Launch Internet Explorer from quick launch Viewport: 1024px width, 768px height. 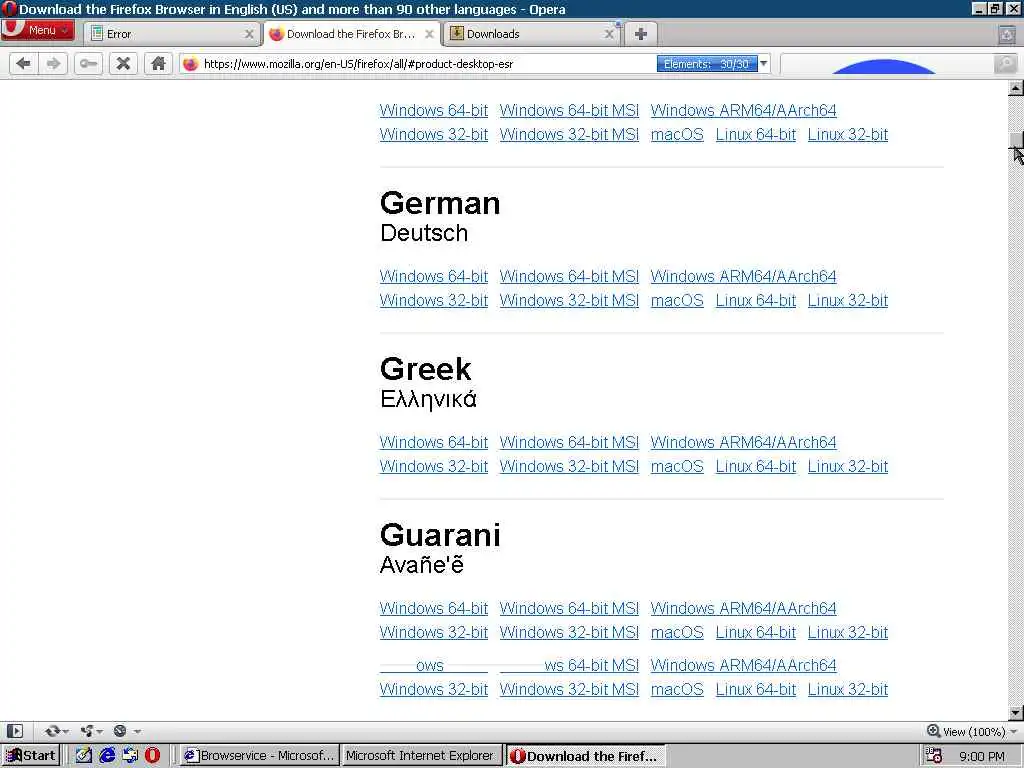pyautogui.click(x=107, y=756)
